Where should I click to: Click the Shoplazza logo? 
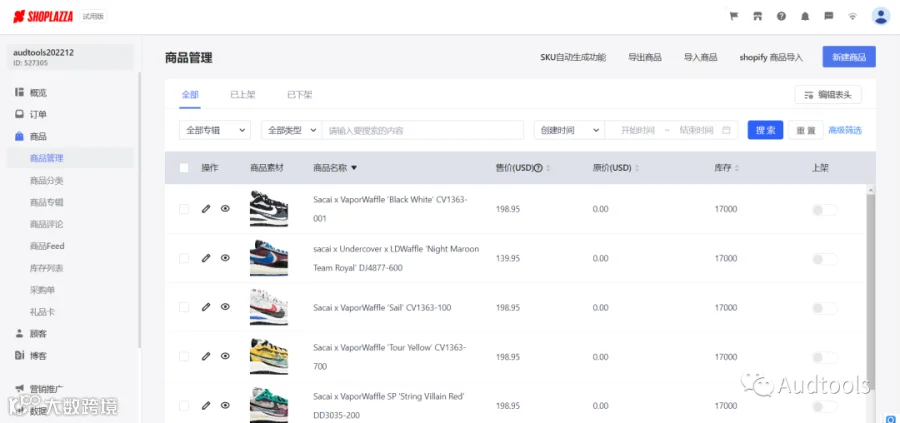[43, 17]
